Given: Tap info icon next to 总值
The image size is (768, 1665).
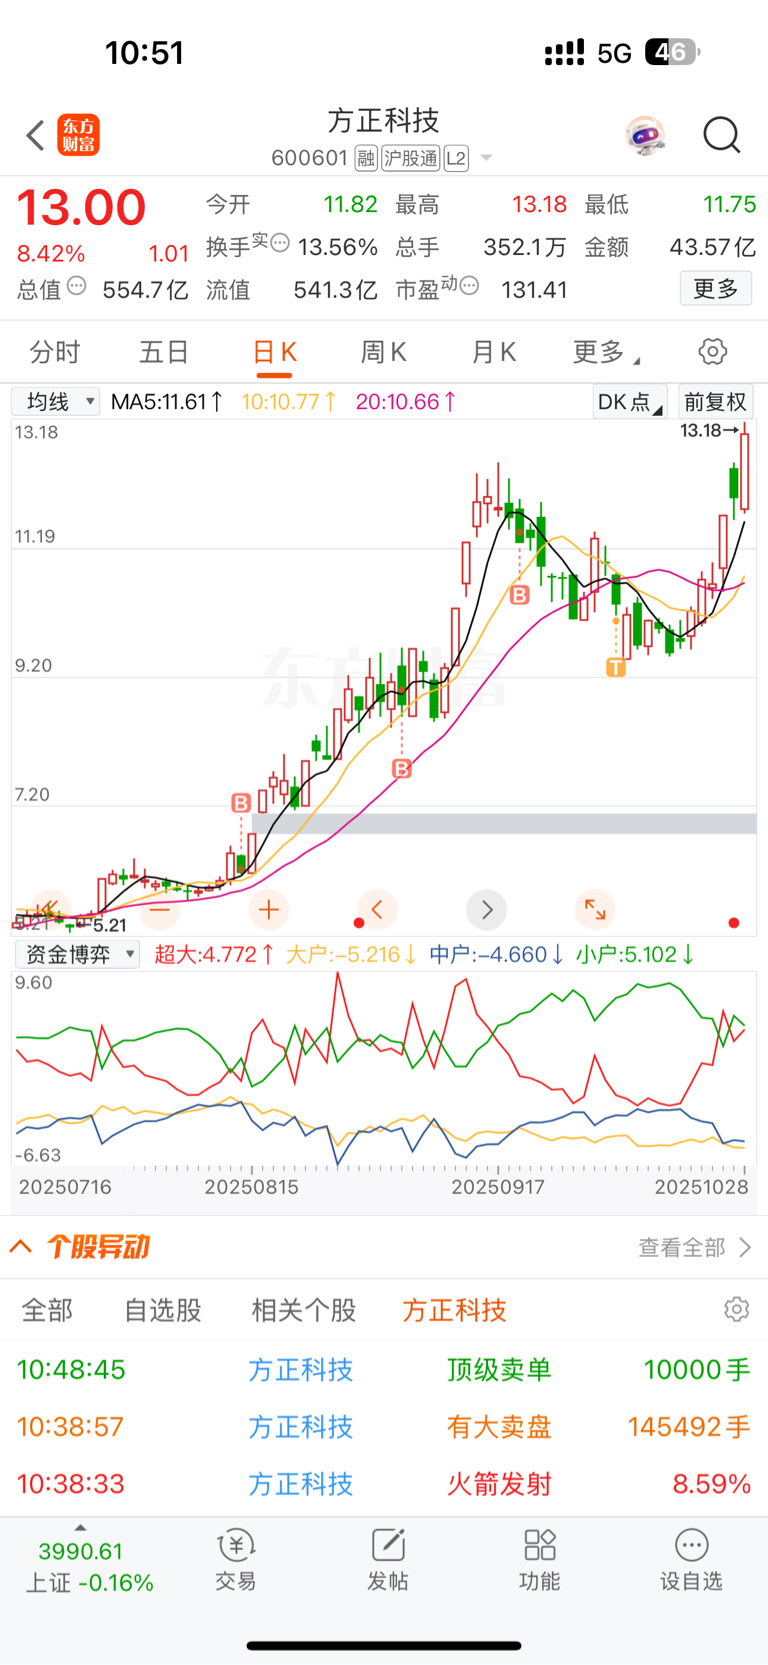Looking at the screenshot, I should click(76, 287).
